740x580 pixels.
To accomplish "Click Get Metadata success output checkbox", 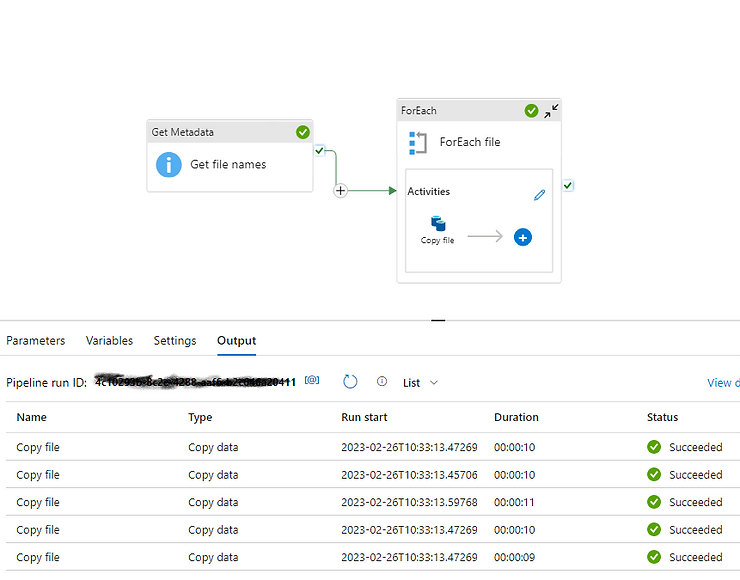I will (x=319, y=151).
